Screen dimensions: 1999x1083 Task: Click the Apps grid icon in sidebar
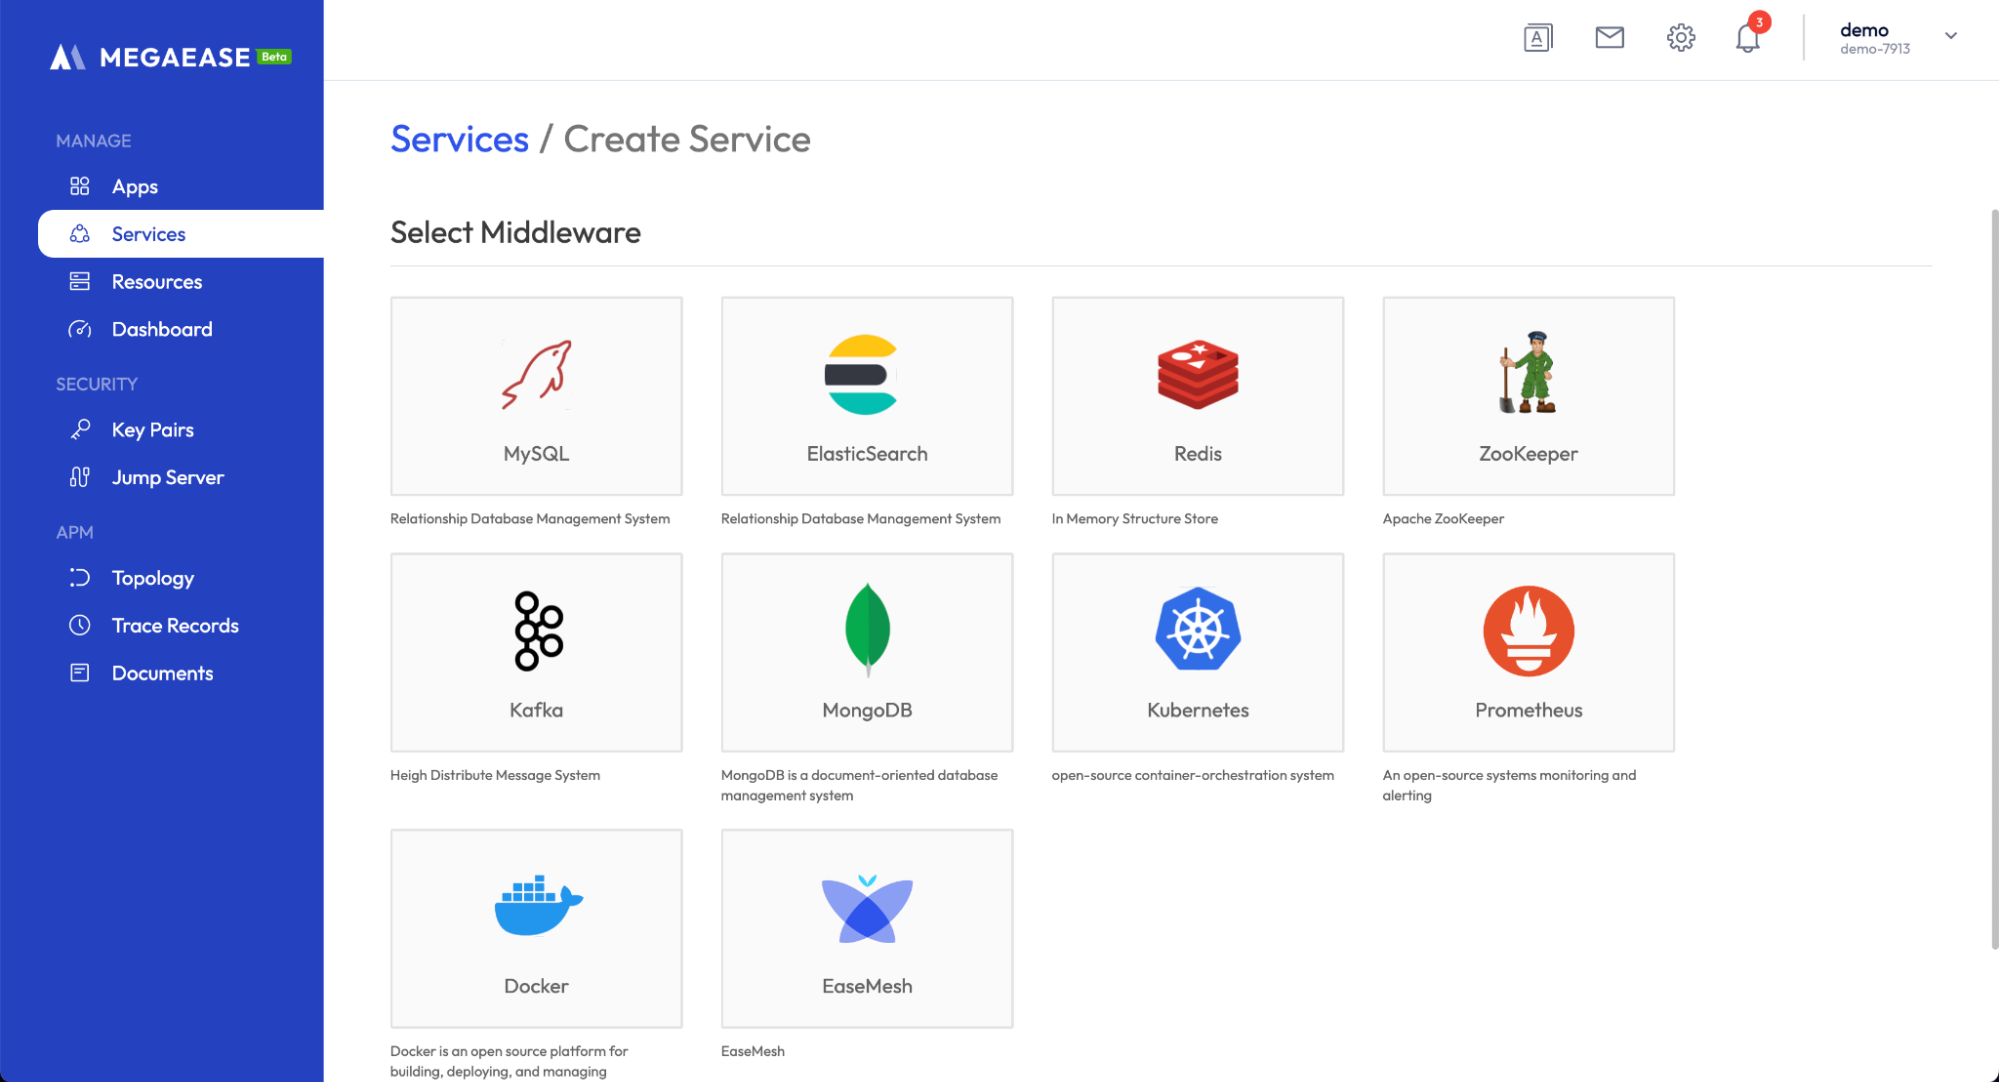(80, 186)
